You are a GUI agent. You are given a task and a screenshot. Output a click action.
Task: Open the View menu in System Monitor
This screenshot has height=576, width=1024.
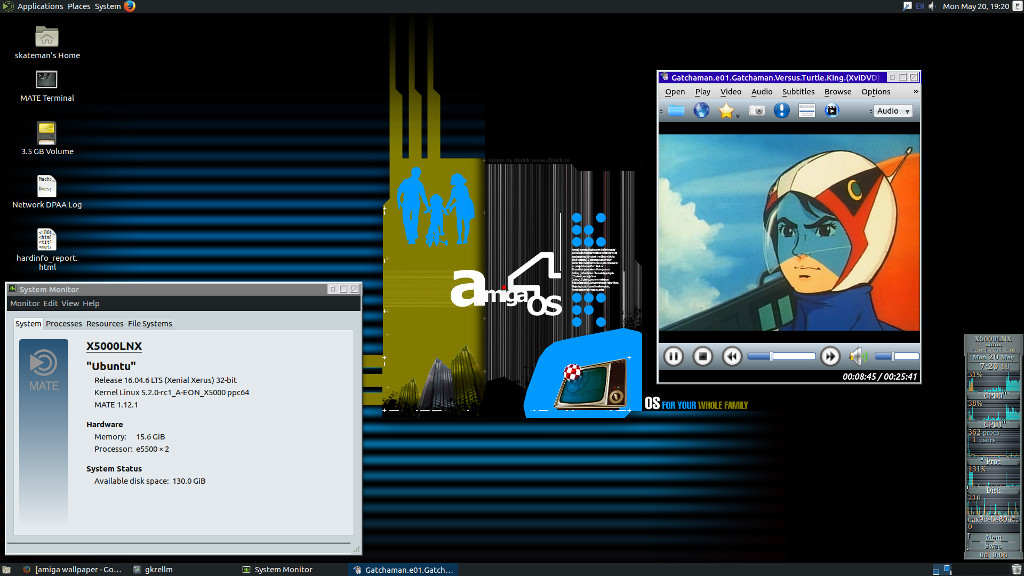tap(70, 304)
